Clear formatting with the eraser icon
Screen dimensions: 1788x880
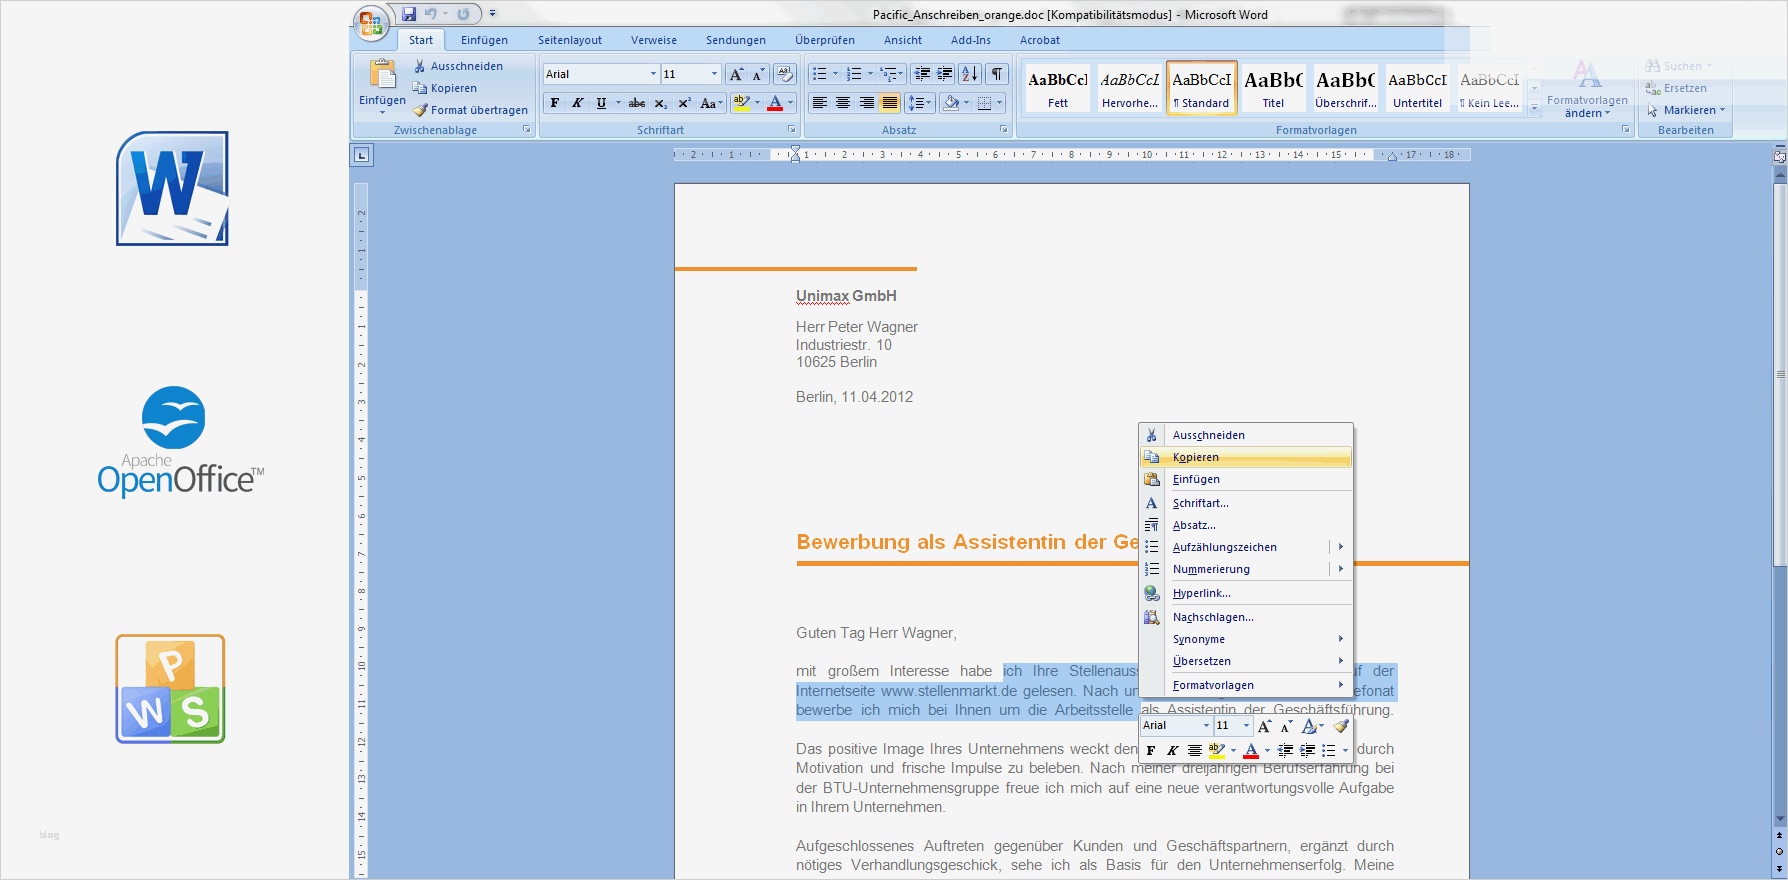(x=785, y=74)
